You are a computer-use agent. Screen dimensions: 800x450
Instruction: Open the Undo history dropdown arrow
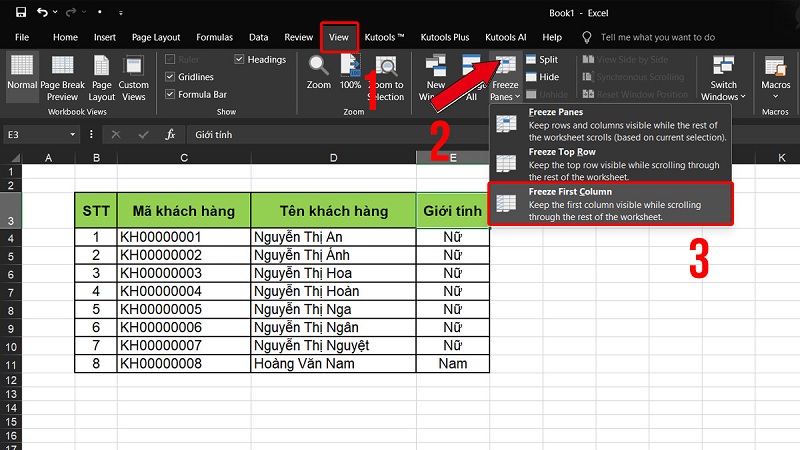(x=55, y=12)
